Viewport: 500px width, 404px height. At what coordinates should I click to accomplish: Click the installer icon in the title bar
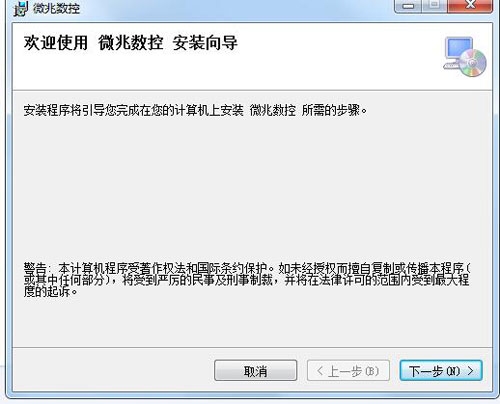tap(21, 8)
